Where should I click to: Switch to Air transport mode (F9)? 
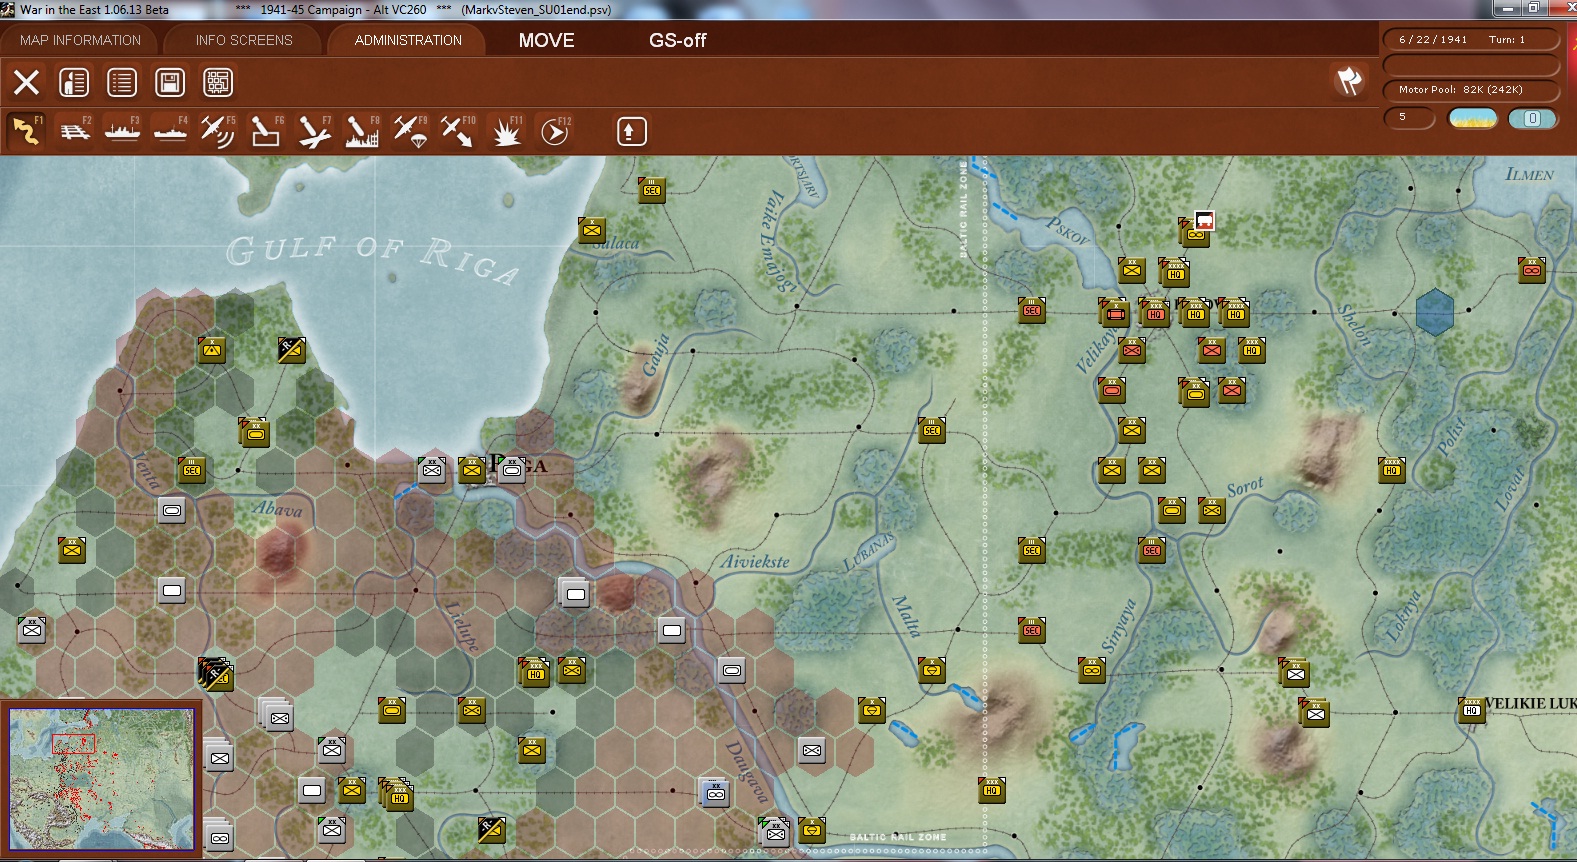(410, 131)
